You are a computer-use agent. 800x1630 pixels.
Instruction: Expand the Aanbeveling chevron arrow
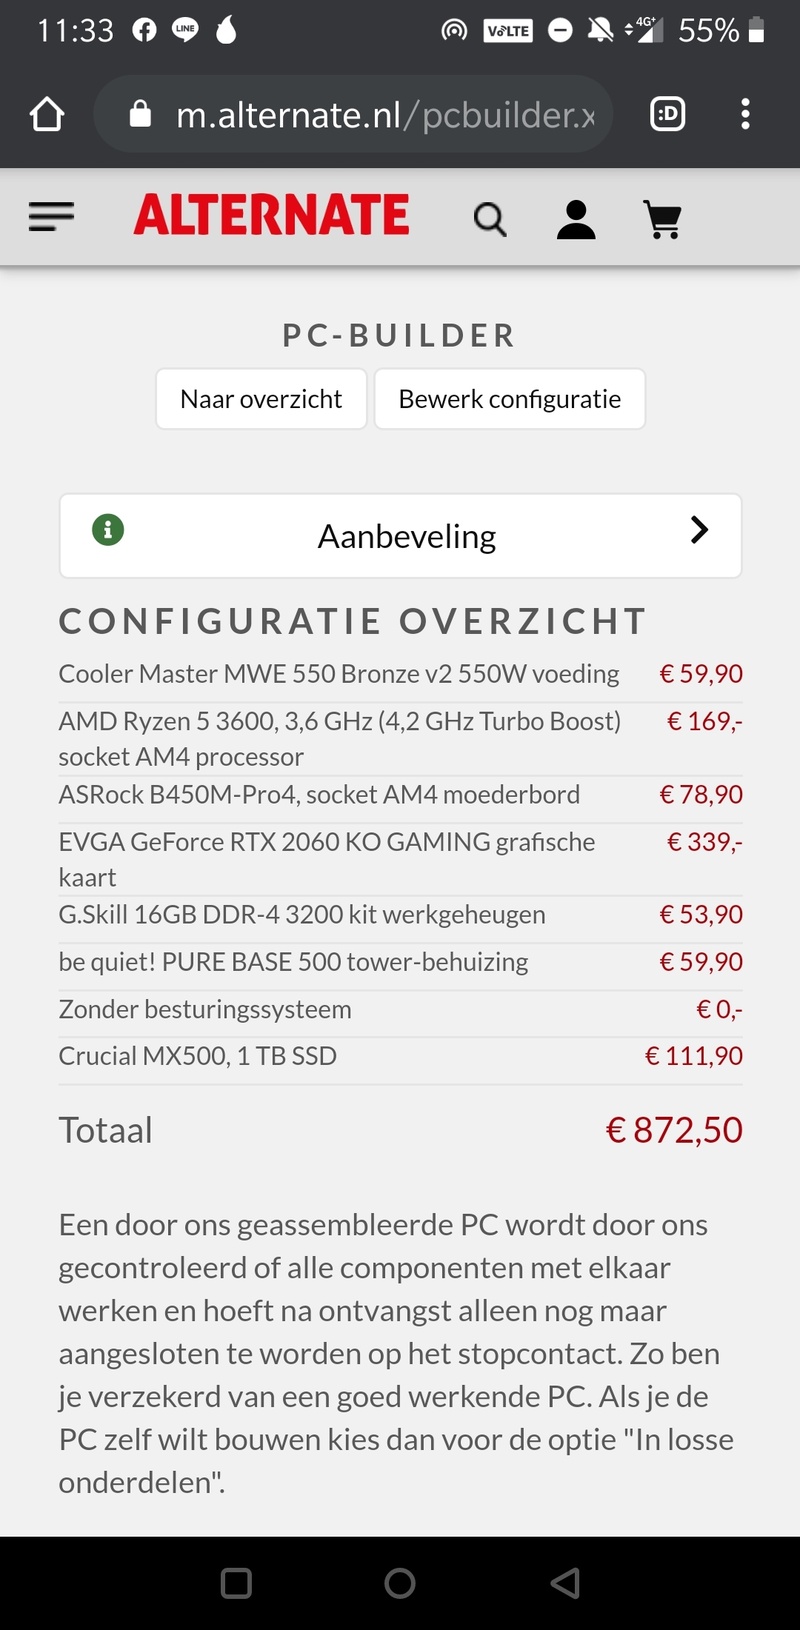699,530
